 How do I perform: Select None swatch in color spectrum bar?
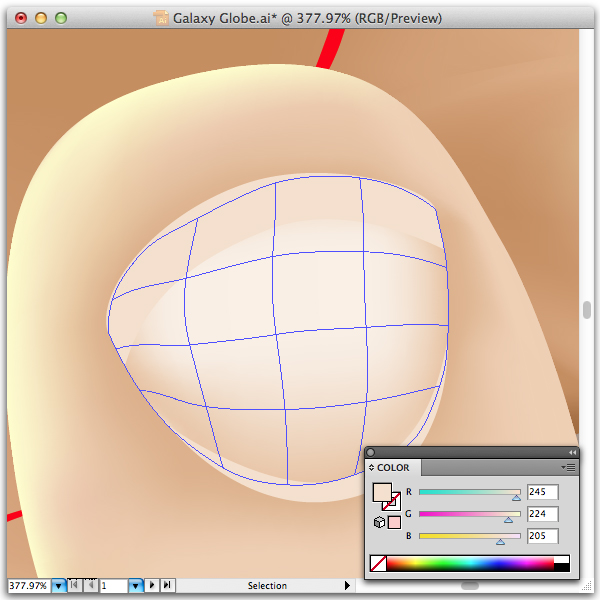[x=378, y=563]
